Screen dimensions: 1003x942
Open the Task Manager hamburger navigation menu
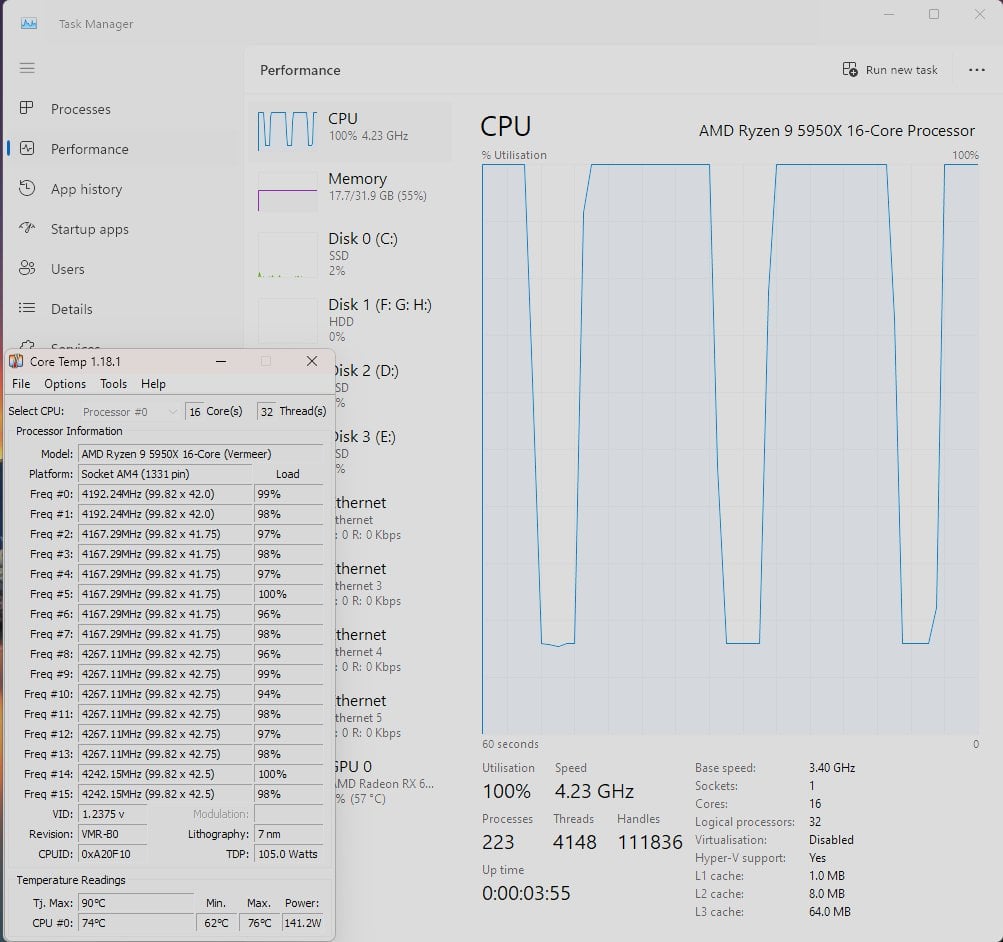tap(27, 68)
